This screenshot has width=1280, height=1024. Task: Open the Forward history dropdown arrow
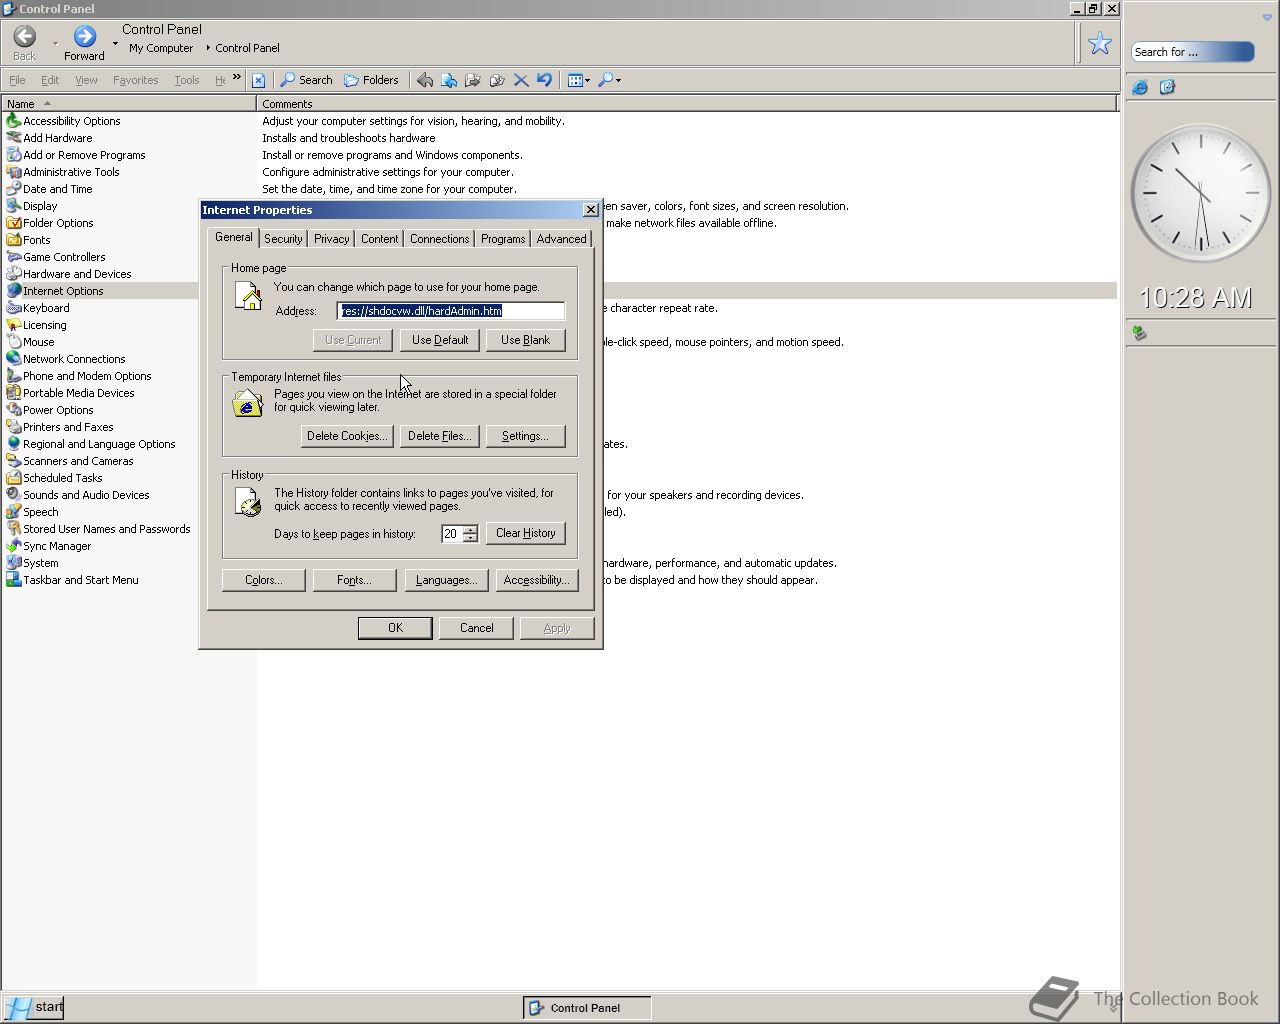coord(115,43)
